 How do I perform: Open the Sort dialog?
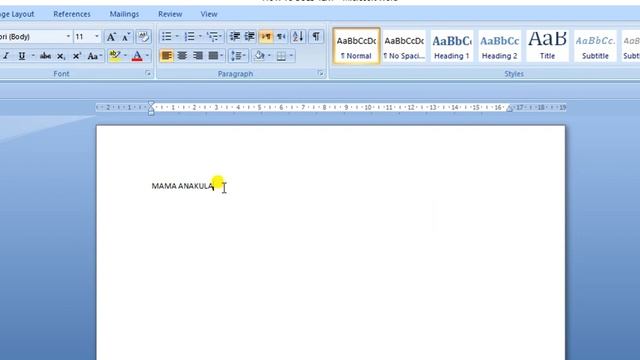(x=298, y=37)
